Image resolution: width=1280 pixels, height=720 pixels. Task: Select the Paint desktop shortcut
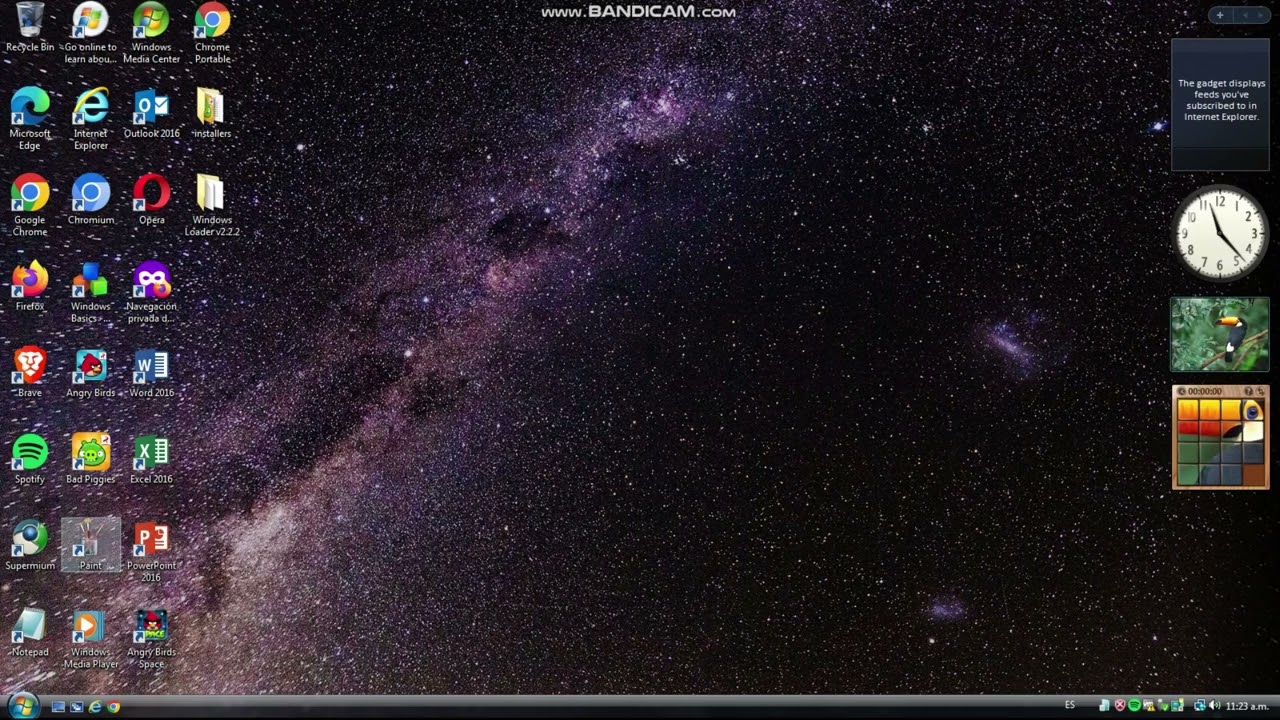(90, 546)
